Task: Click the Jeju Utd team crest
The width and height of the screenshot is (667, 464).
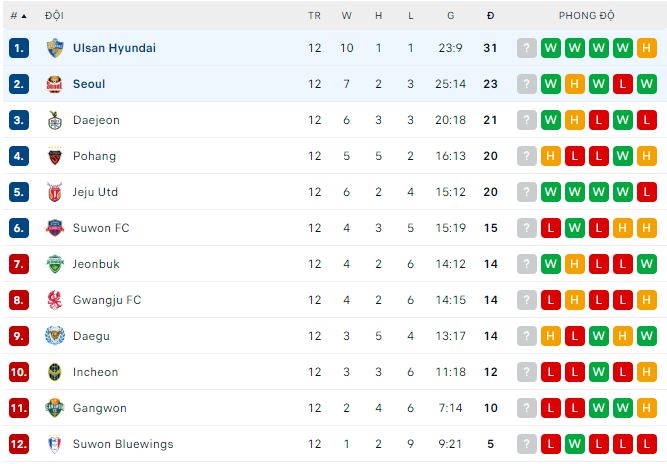Action: pyautogui.click(x=54, y=192)
